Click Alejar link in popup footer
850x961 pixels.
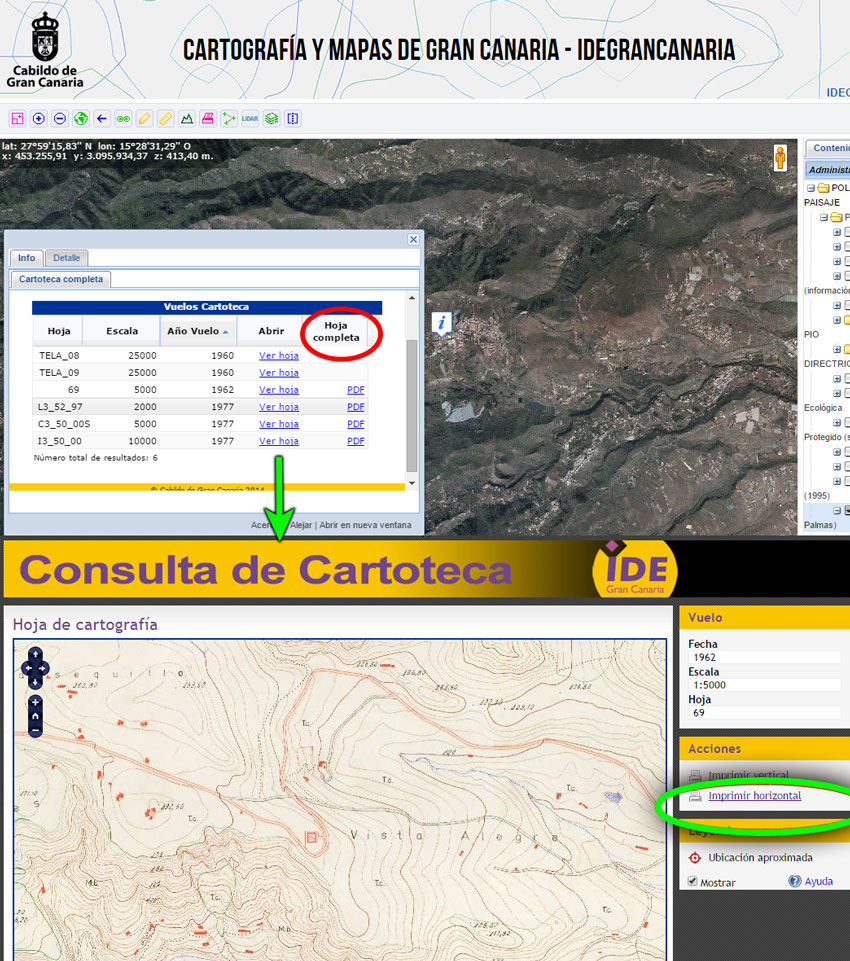coord(301,525)
